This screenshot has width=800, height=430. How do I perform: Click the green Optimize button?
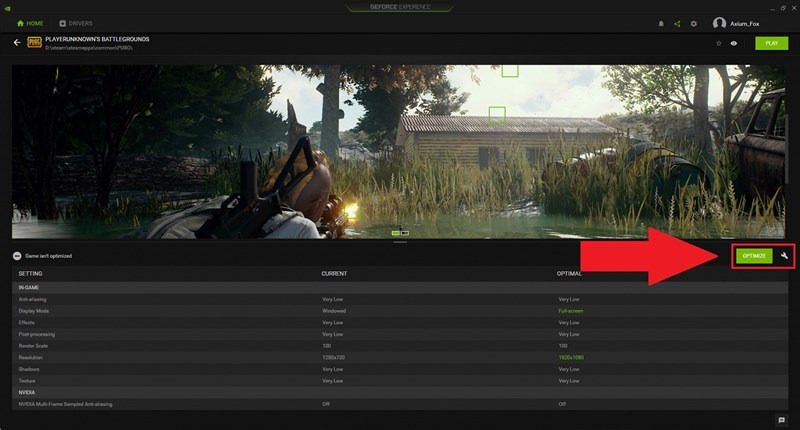[x=754, y=256]
